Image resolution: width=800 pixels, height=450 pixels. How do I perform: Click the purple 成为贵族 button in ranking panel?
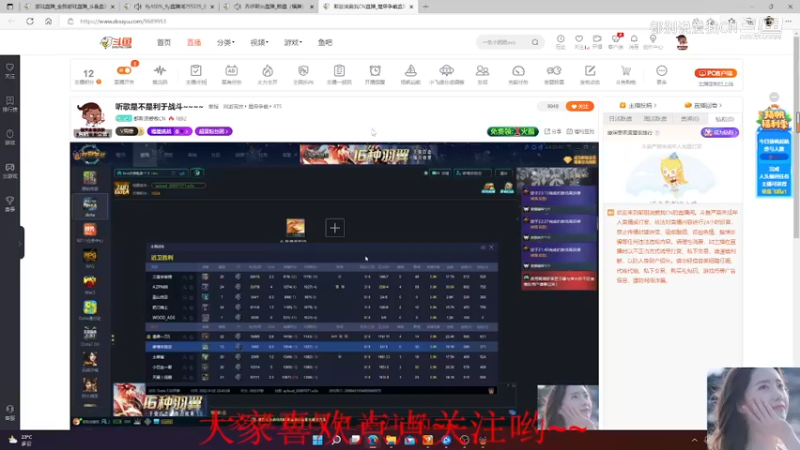click(x=719, y=132)
